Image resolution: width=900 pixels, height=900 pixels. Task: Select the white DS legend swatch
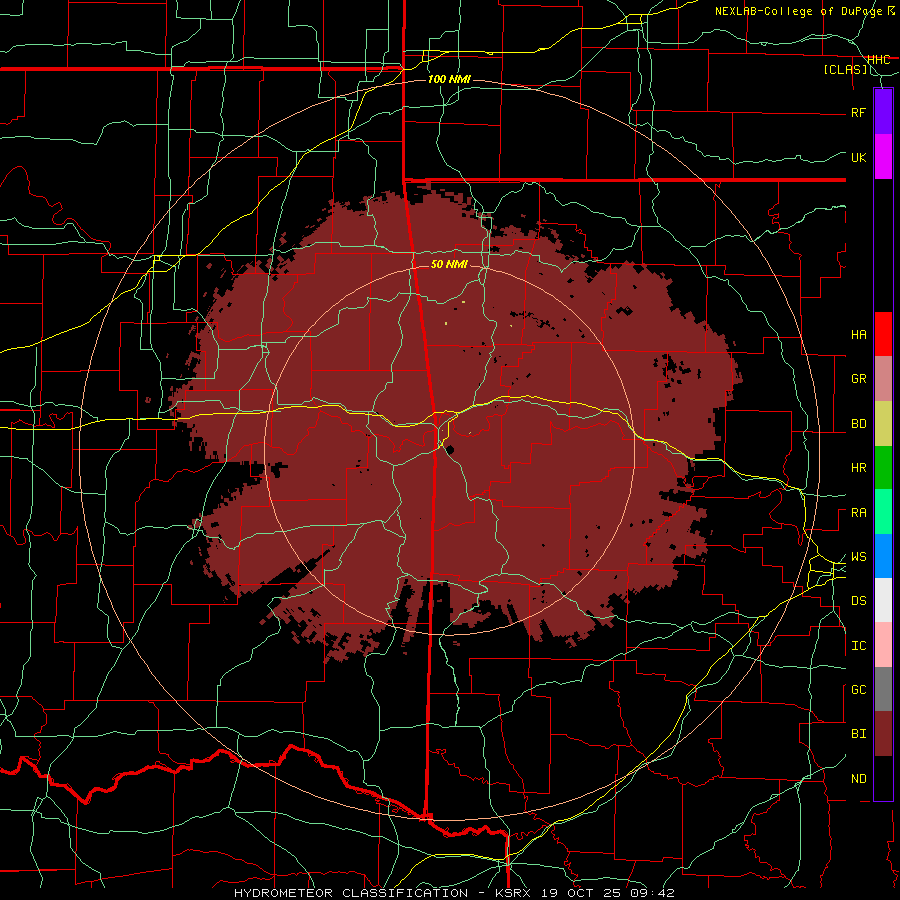pos(883,600)
